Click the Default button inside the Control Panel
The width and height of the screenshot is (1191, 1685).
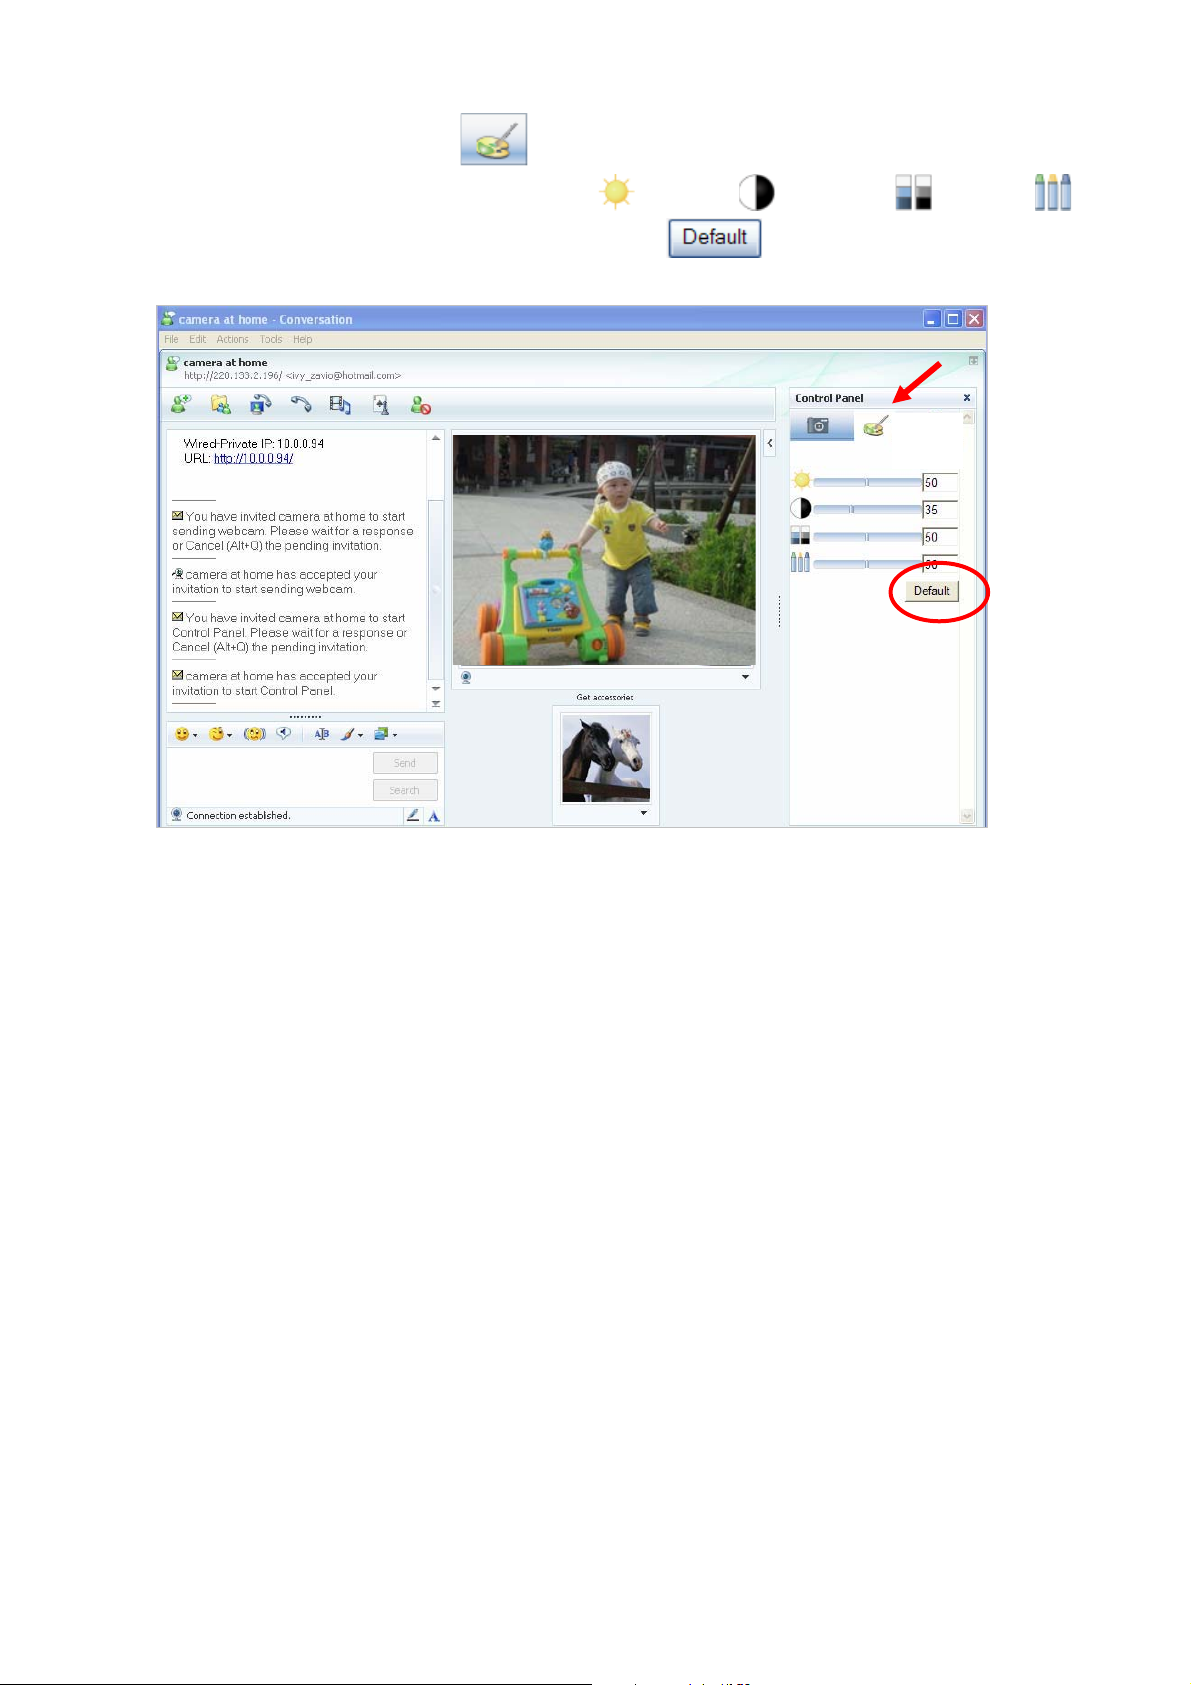click(x=931, y=591)
